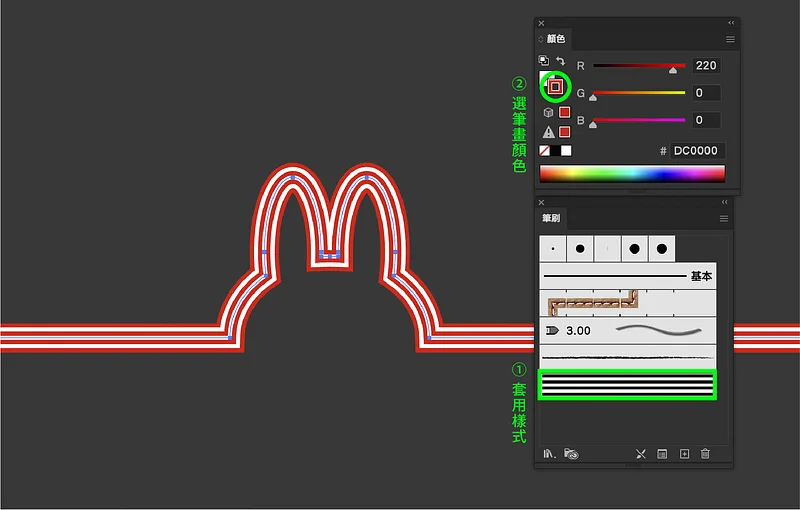800x510 pixels.
Task: Click Remove Brush Stroke icon
Action: pyautogui.click(x=641, y=453)
